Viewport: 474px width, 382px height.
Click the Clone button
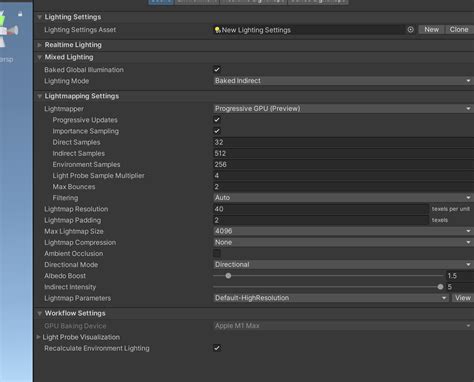click(459, 30)
